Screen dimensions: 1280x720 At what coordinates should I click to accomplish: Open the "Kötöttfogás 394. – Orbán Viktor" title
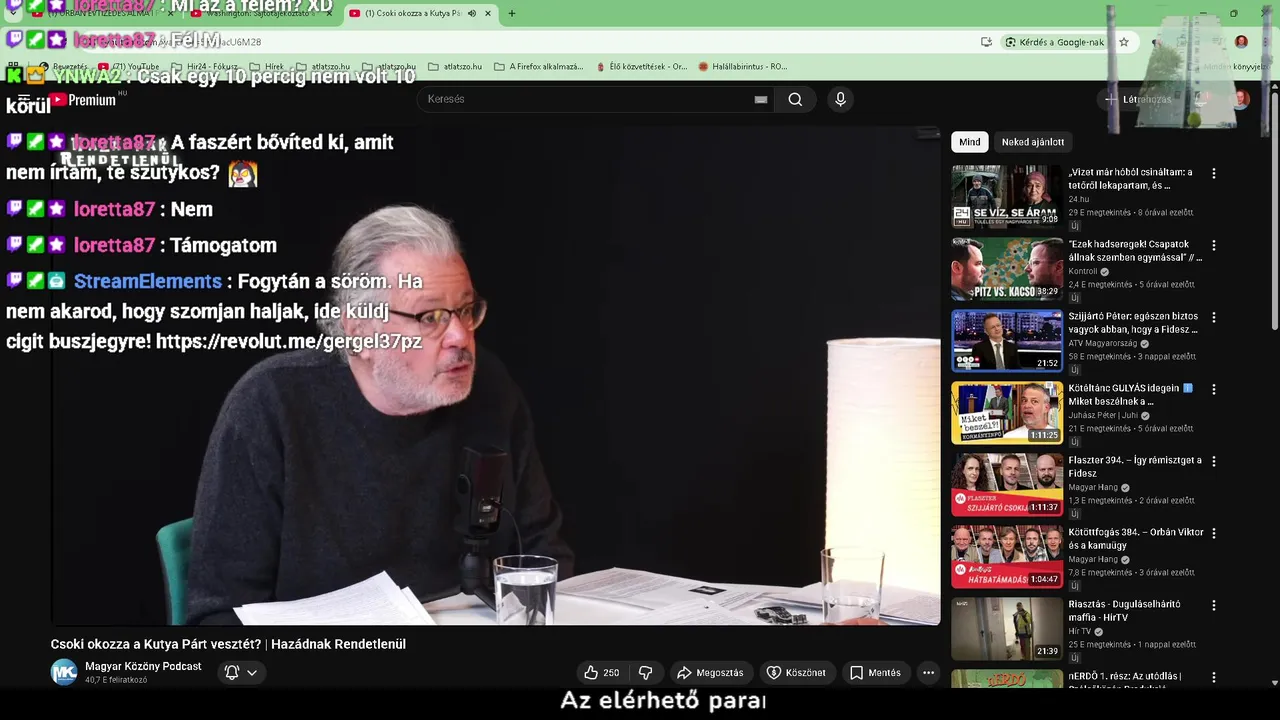point(1135,539)
